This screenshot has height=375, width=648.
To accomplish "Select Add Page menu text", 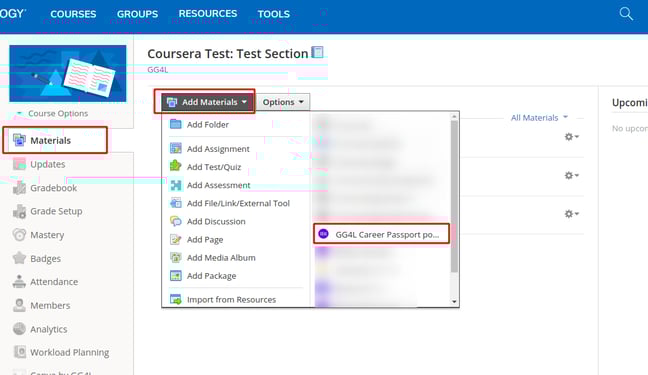I will 205,239.
